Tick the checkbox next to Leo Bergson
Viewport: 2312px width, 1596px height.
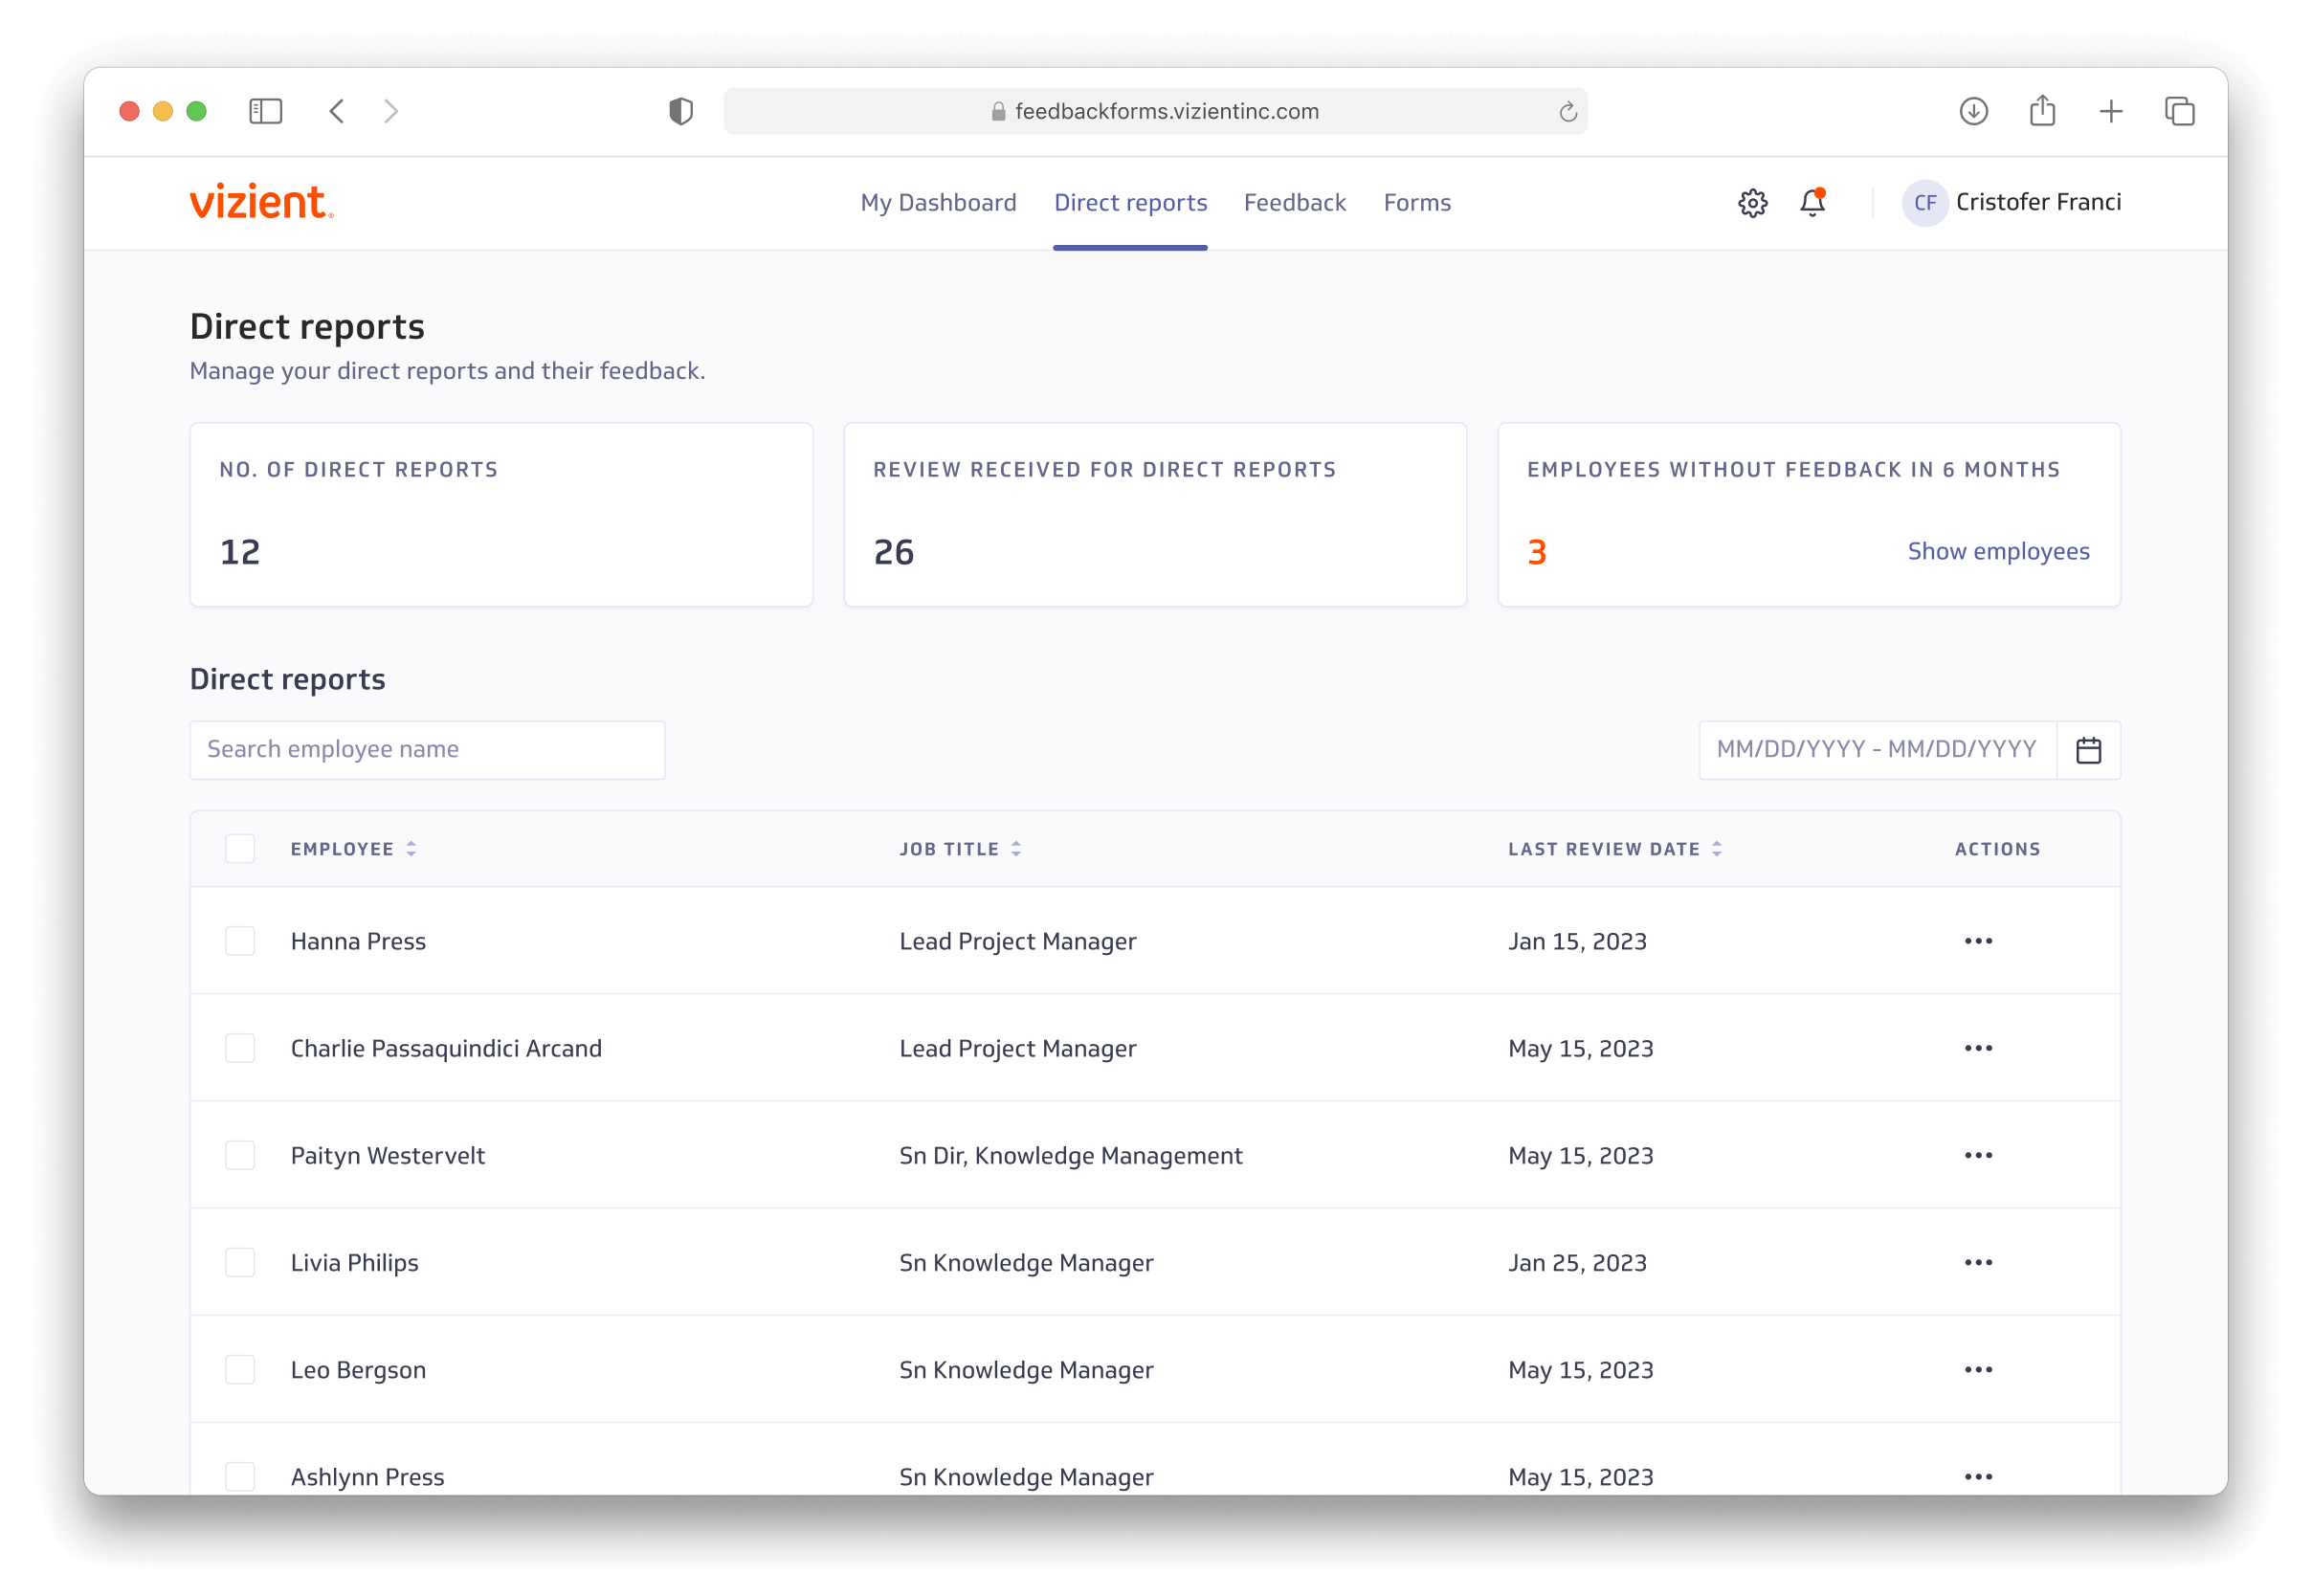click(240, 1369)
